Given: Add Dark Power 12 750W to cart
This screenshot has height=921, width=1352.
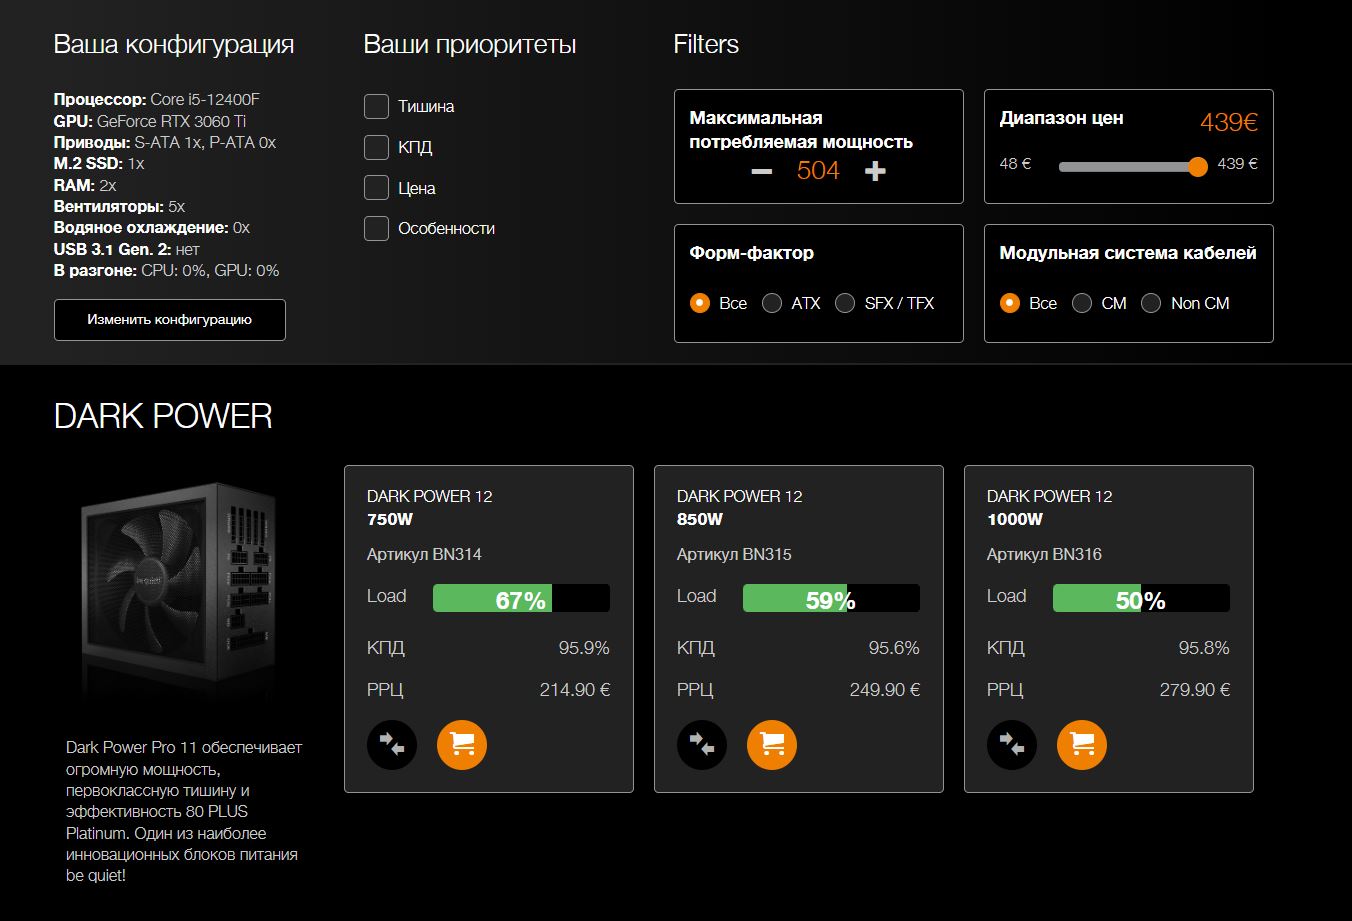Looking at the screenshot, I should [462, 745].
